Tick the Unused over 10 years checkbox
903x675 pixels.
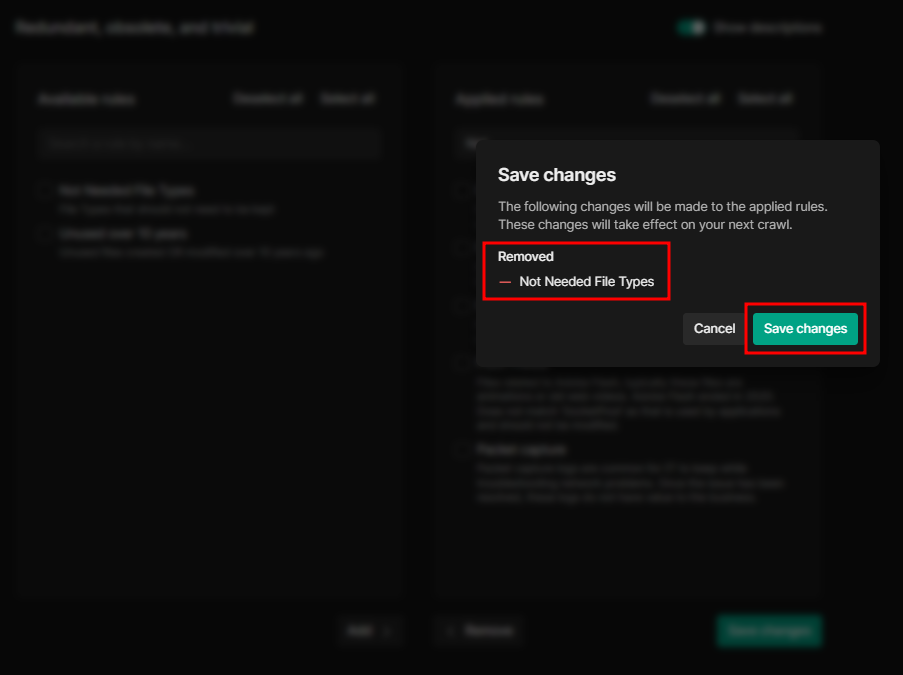pyautogui.click(x=45, y=234)
